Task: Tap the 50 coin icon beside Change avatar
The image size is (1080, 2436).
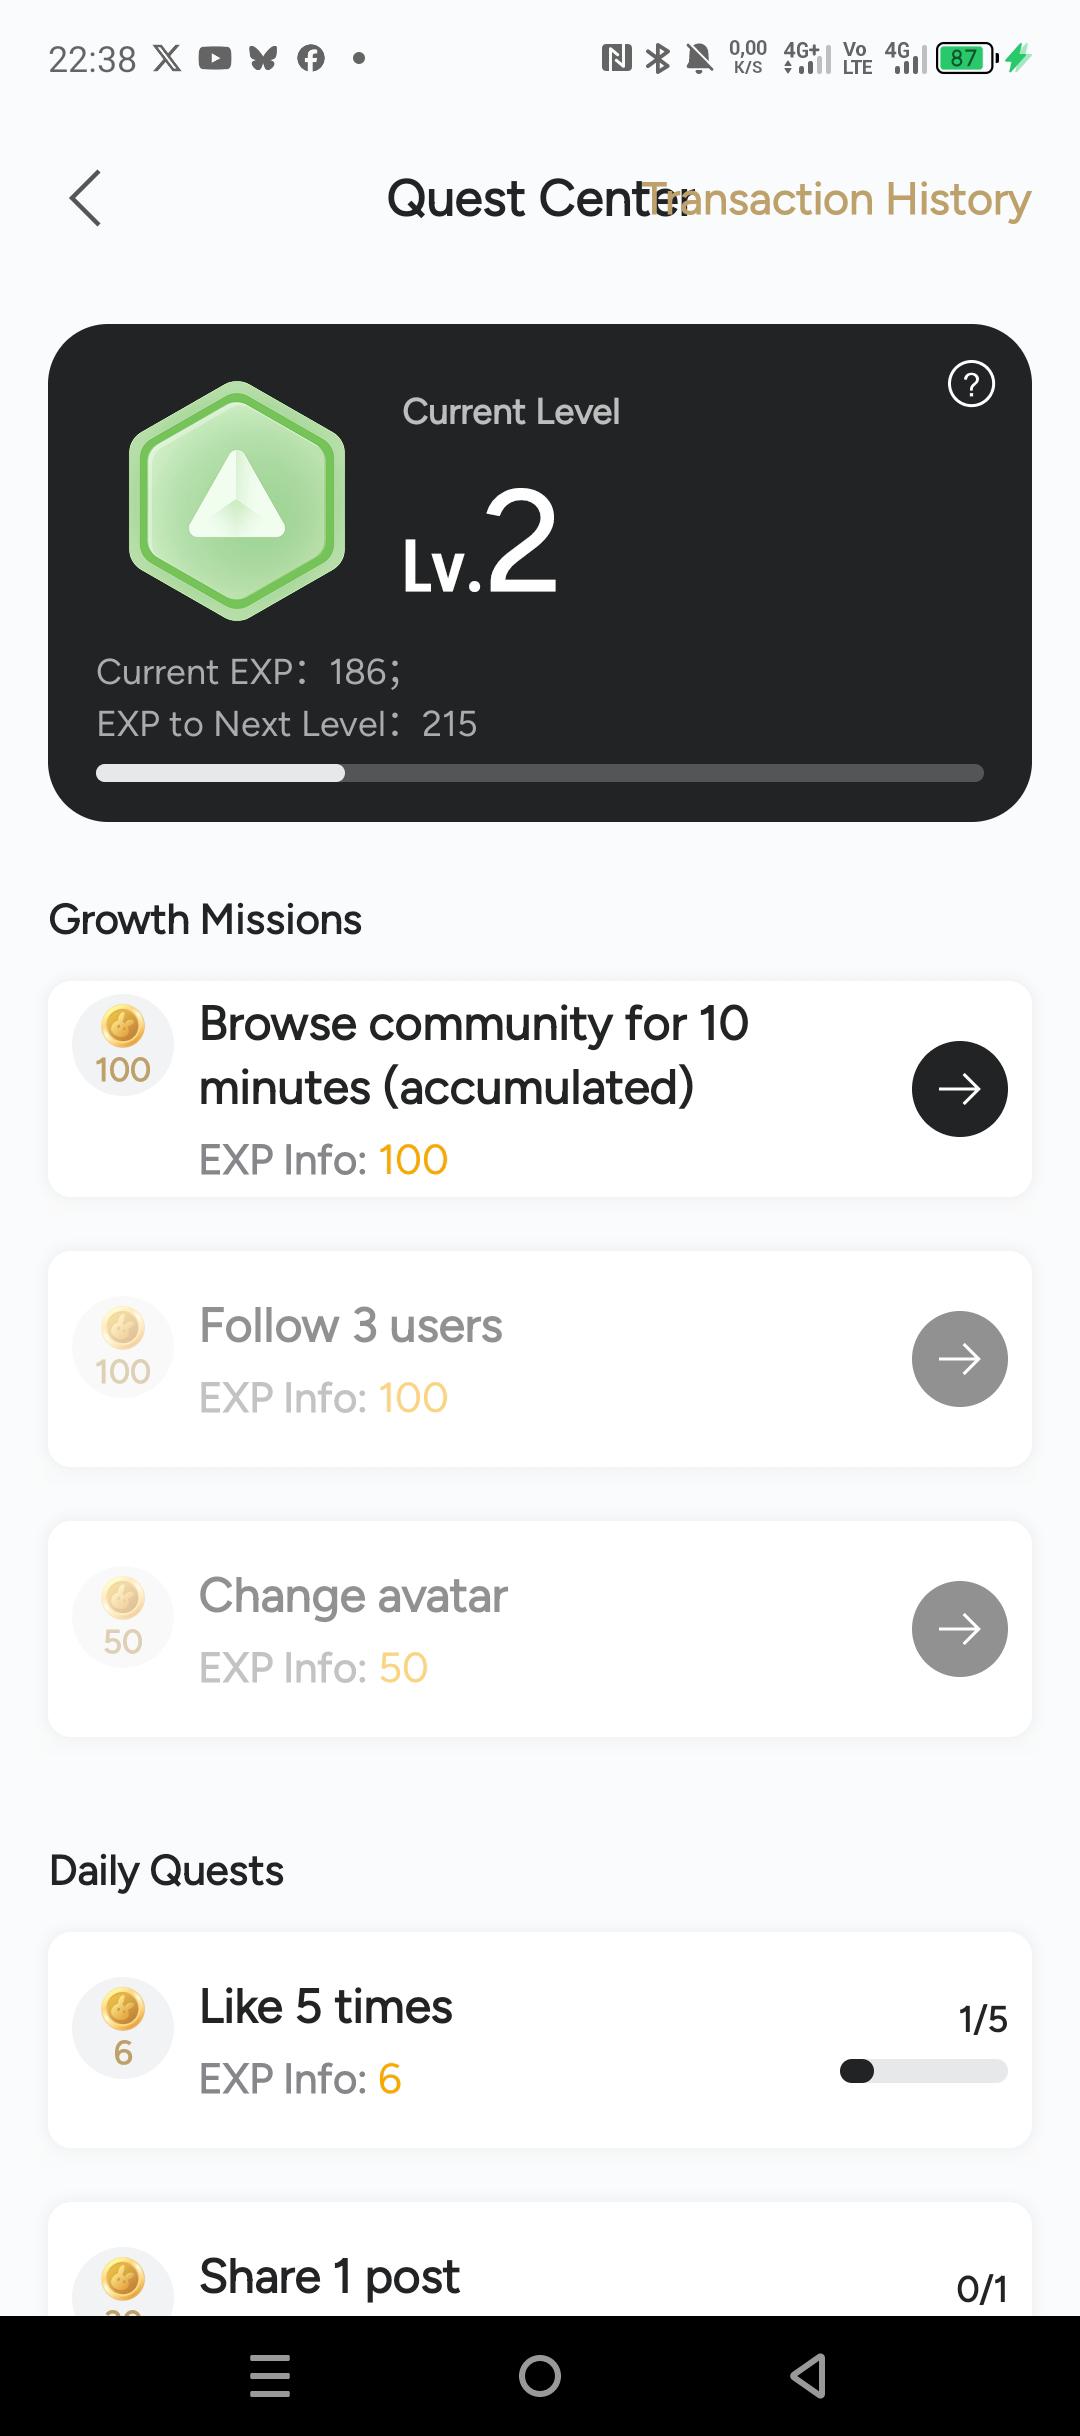Action: point(123,1617)
